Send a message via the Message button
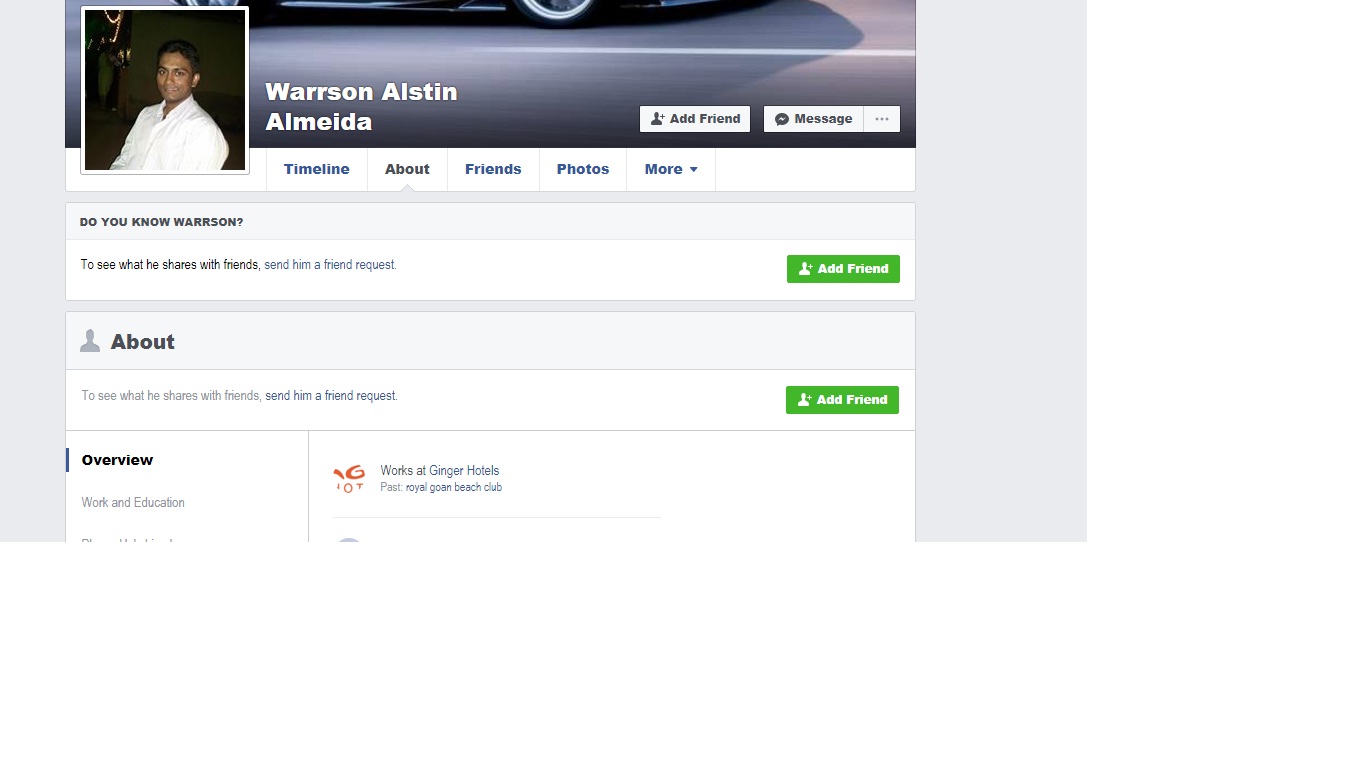 (x=814, y=119)
